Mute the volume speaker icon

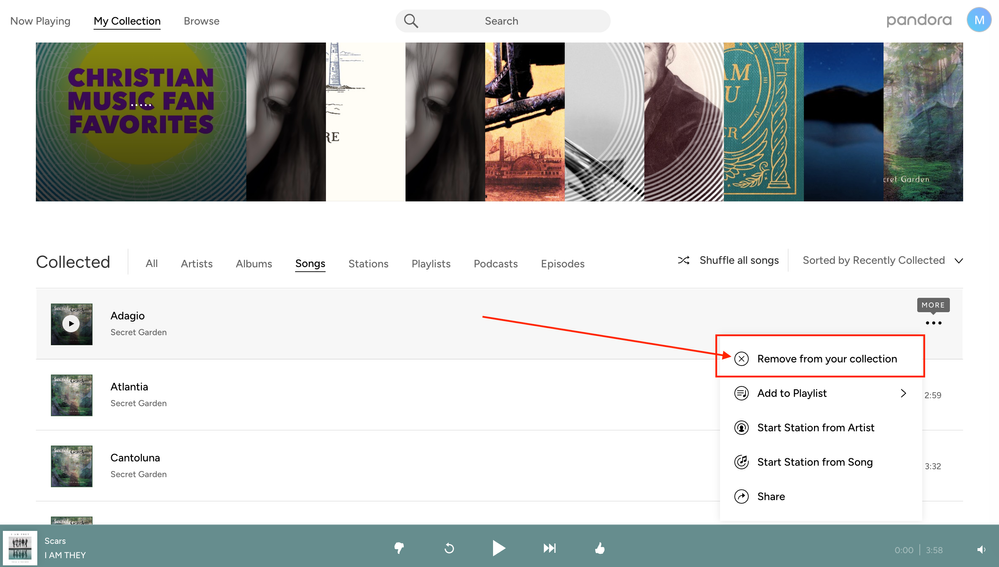[981, 550]
